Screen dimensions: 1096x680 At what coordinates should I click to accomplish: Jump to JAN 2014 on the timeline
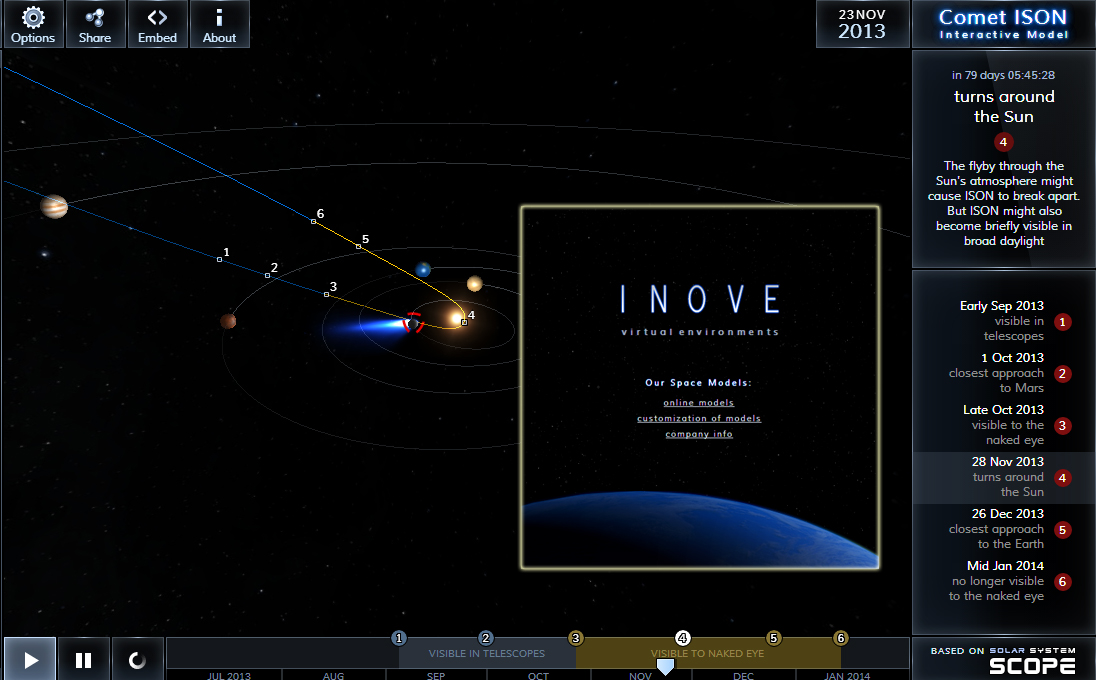(x=847, y=676)
